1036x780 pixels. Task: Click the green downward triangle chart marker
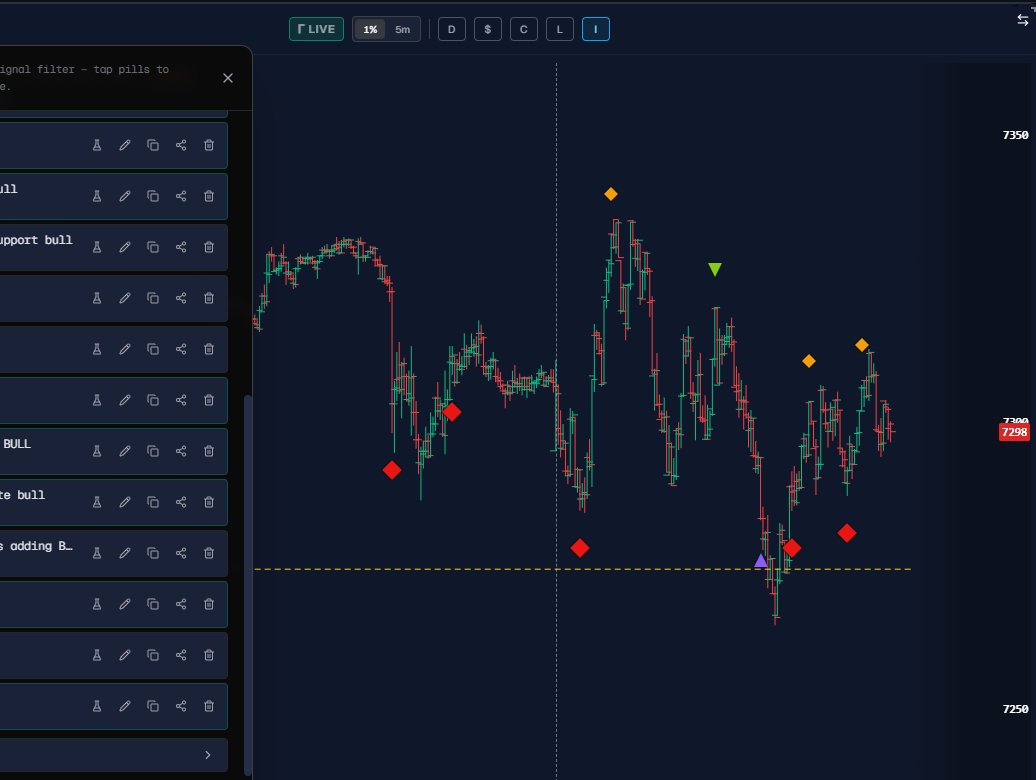(715, 269)
